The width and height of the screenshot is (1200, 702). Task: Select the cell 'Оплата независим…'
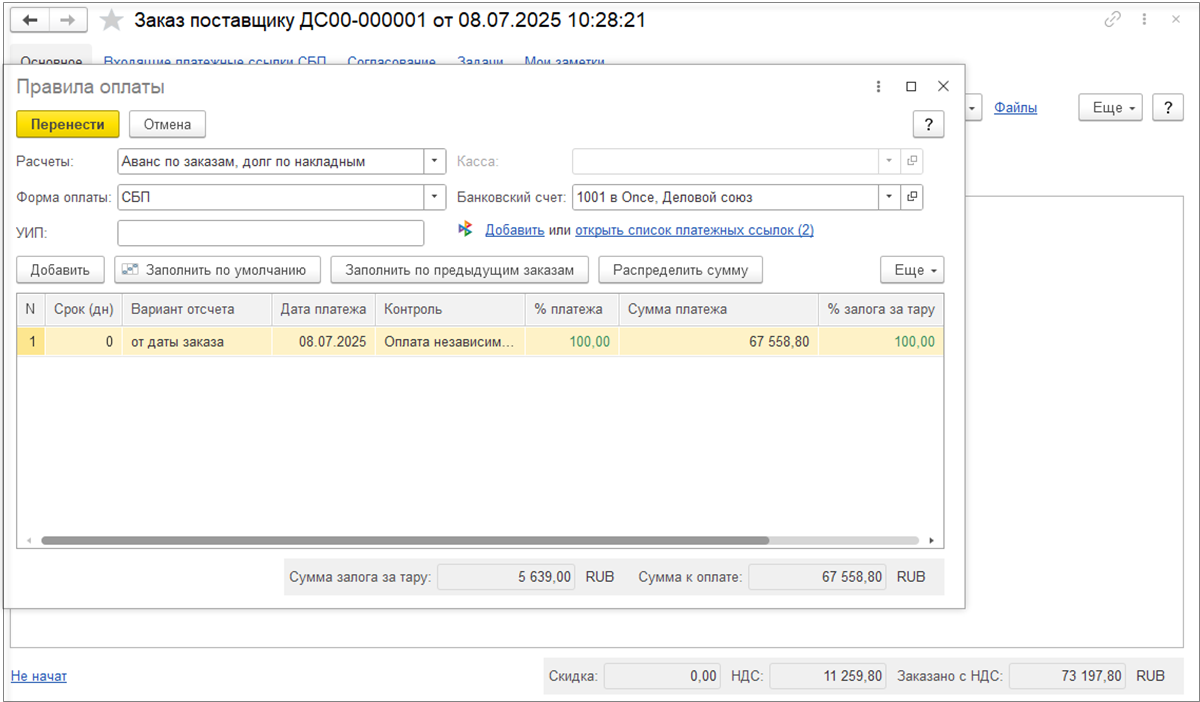[x=450, y=342]
